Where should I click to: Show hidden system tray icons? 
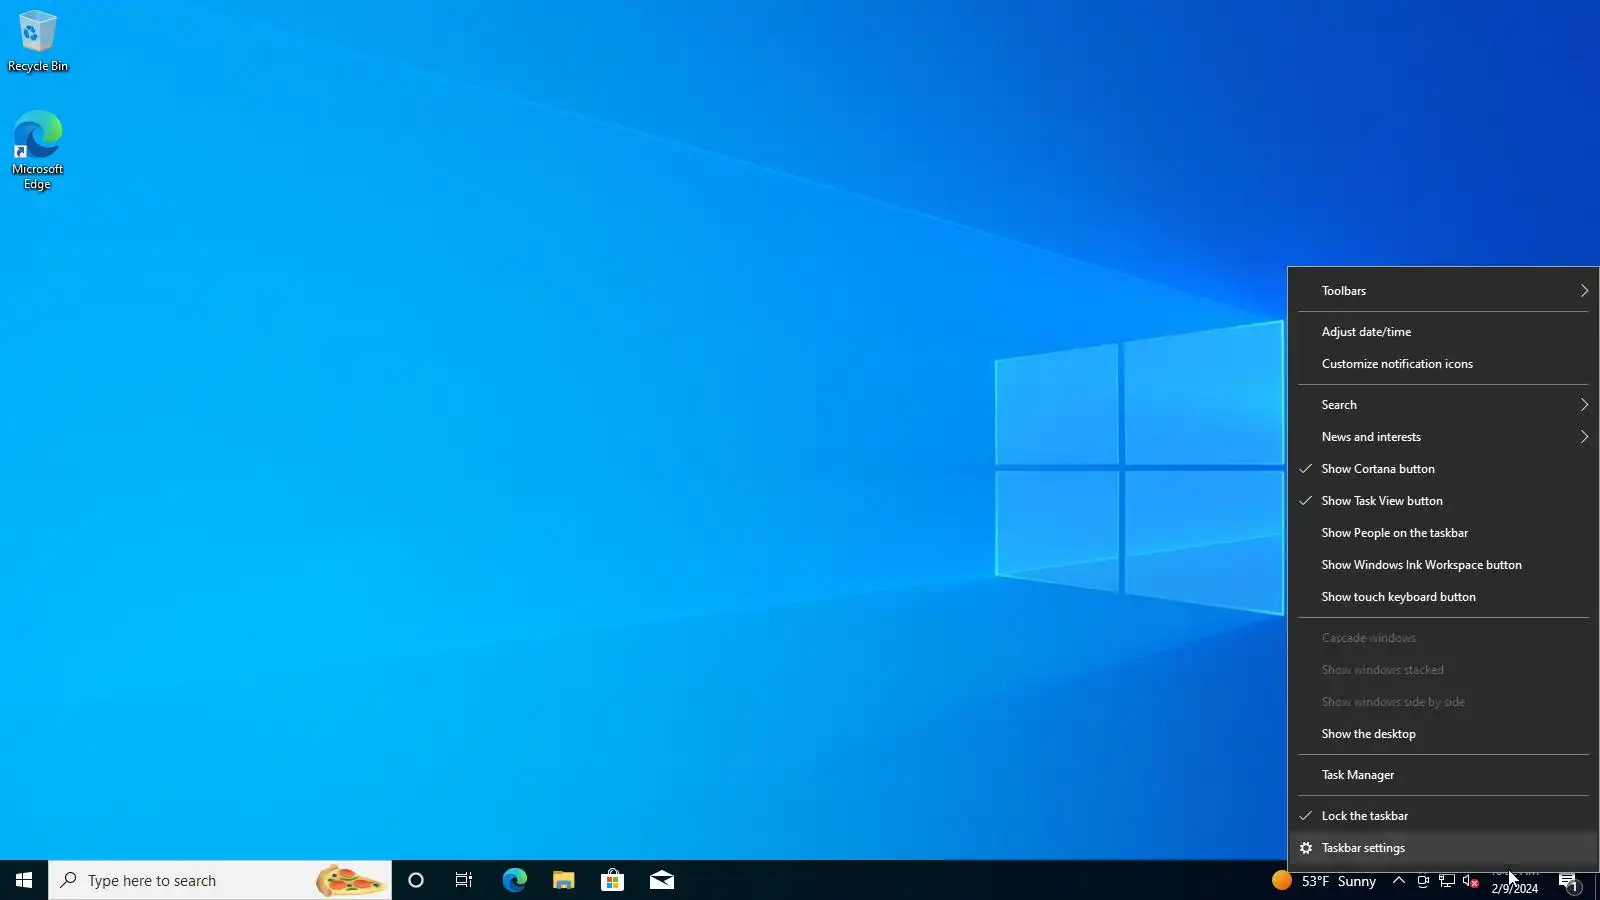click(x=1399, y=881)
